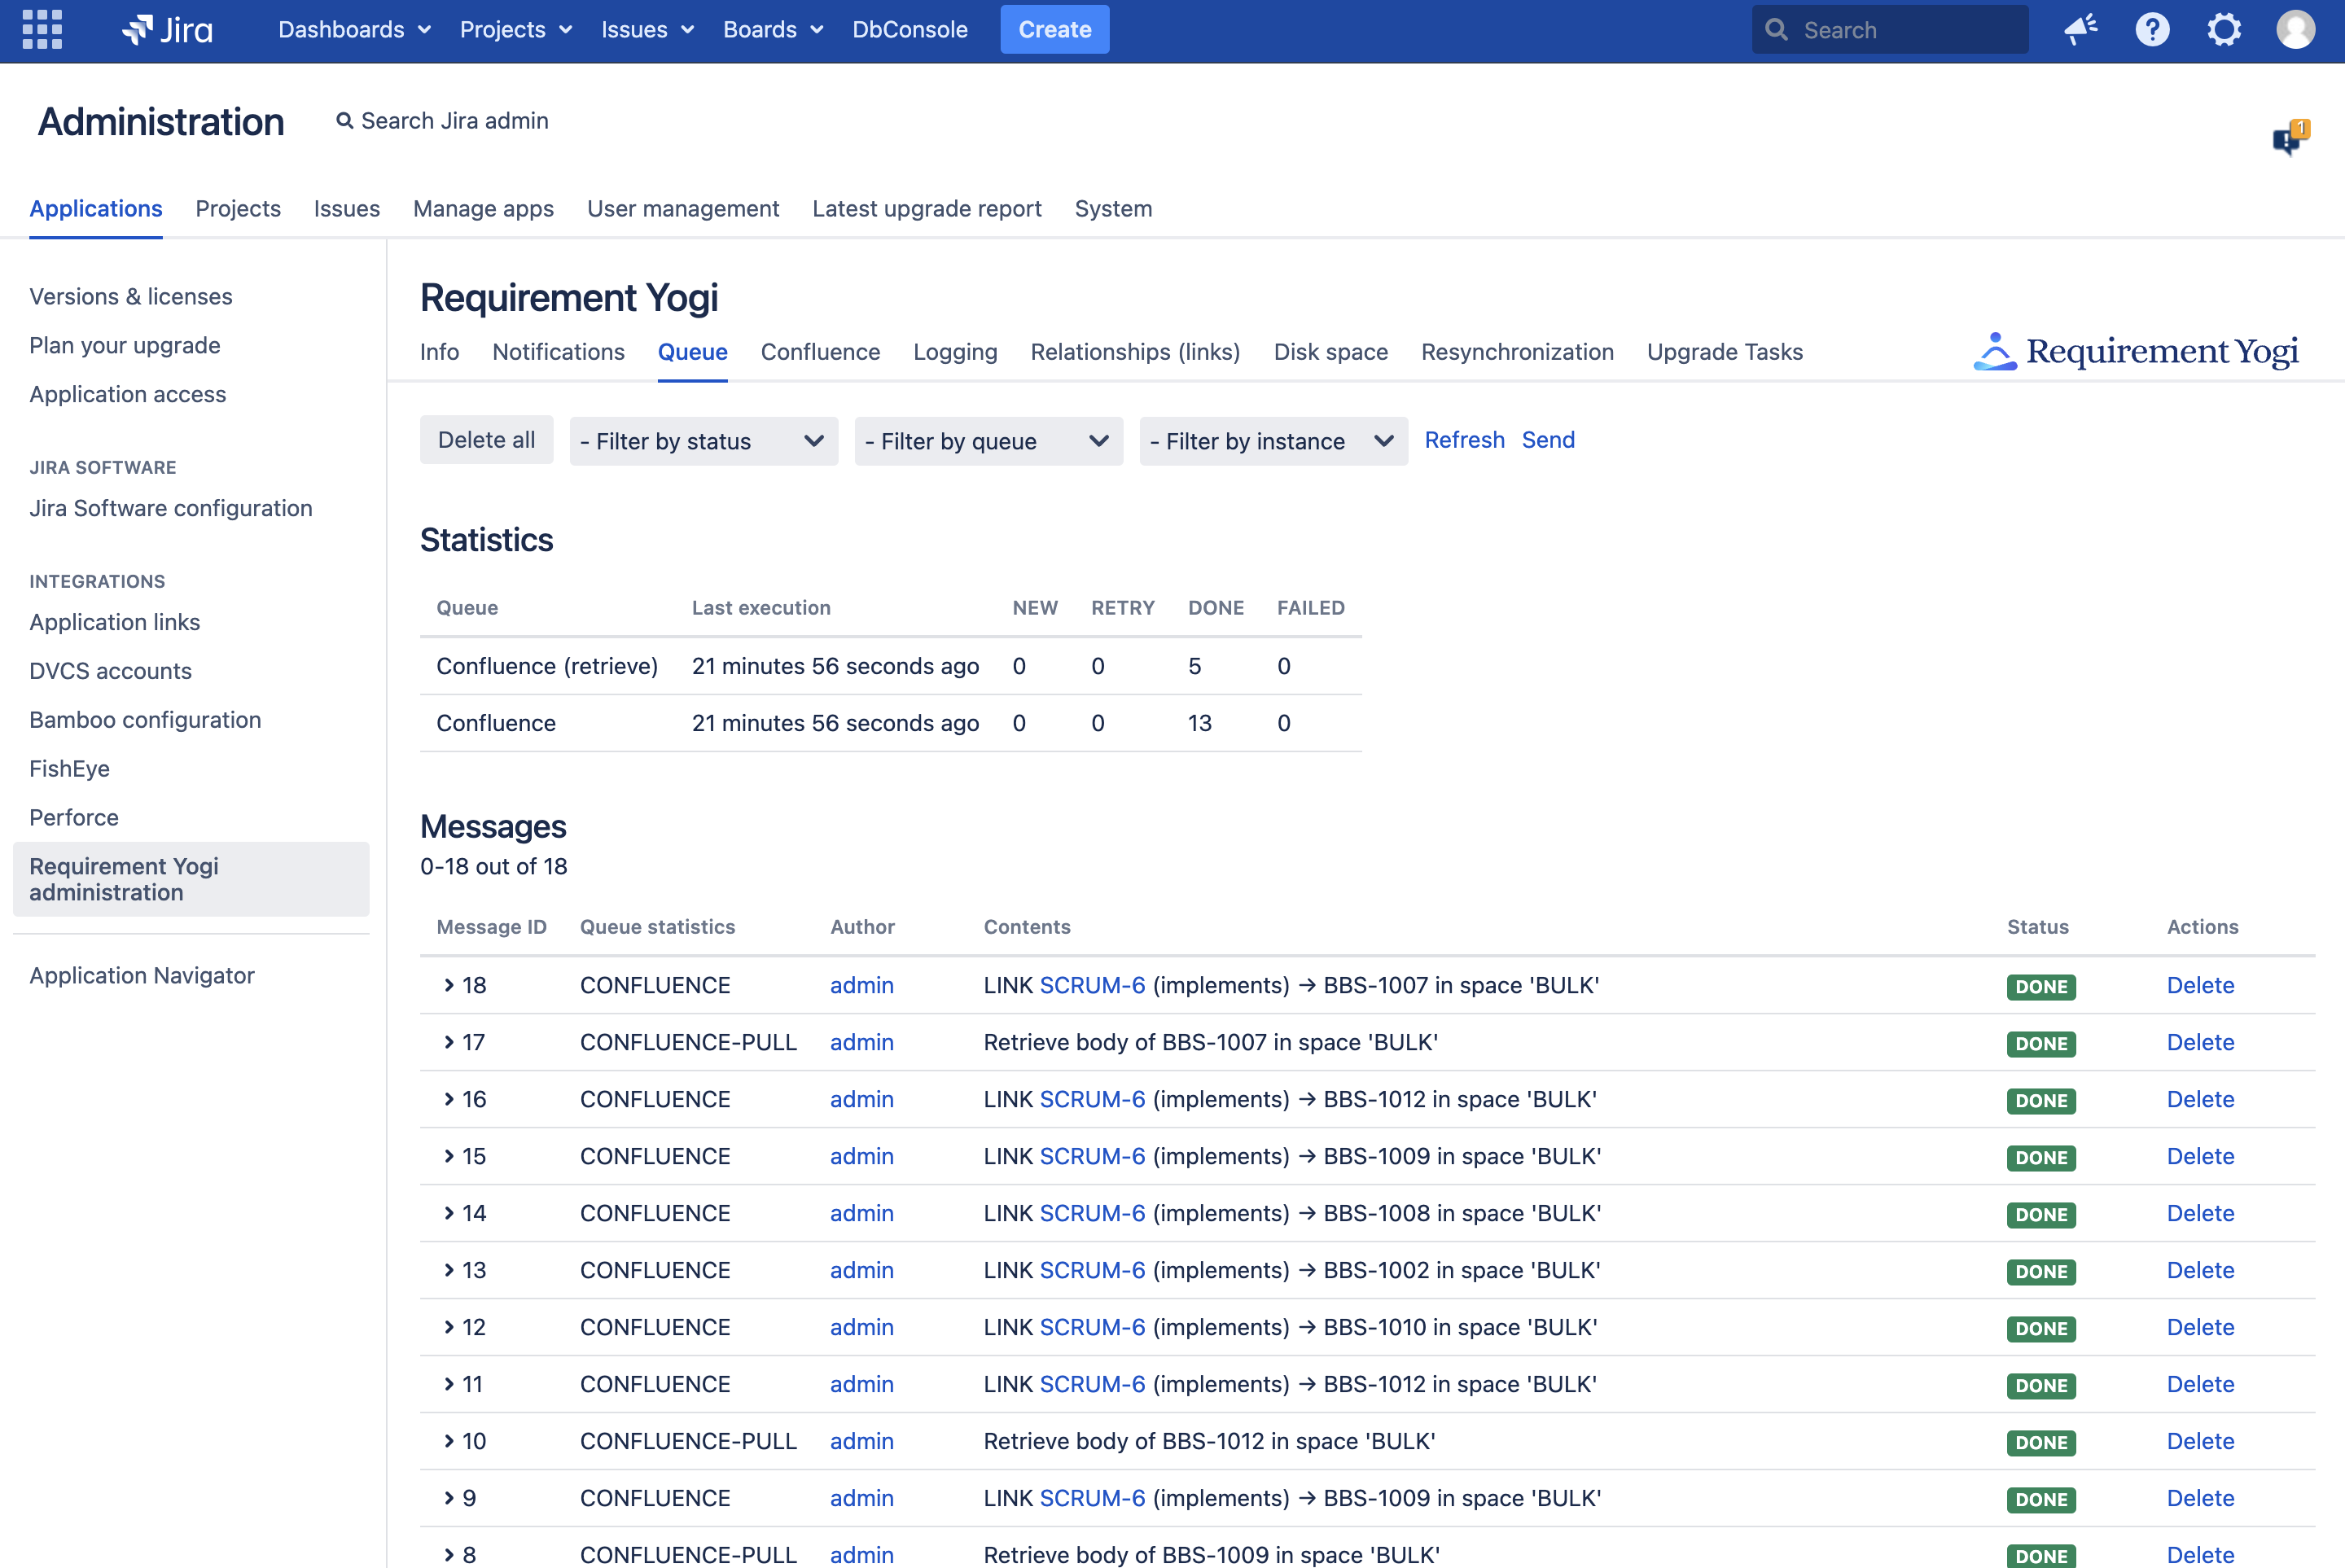Image resolution: width=2345 pixels, height=1568 pixels.
Task: Delete message 16 using its Delete link
Action: point(2200,1099)
